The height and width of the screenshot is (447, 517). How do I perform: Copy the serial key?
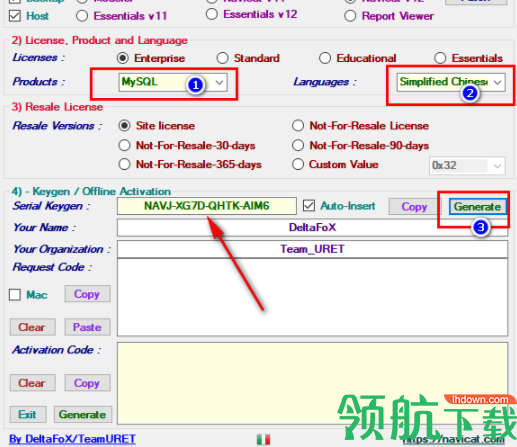pos(414,207)
